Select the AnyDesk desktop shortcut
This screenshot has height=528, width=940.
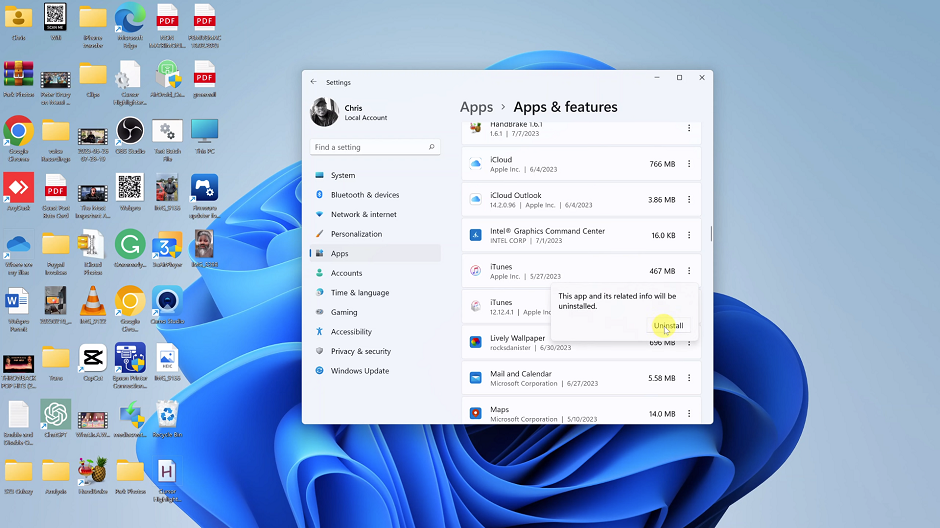[19, 192]
